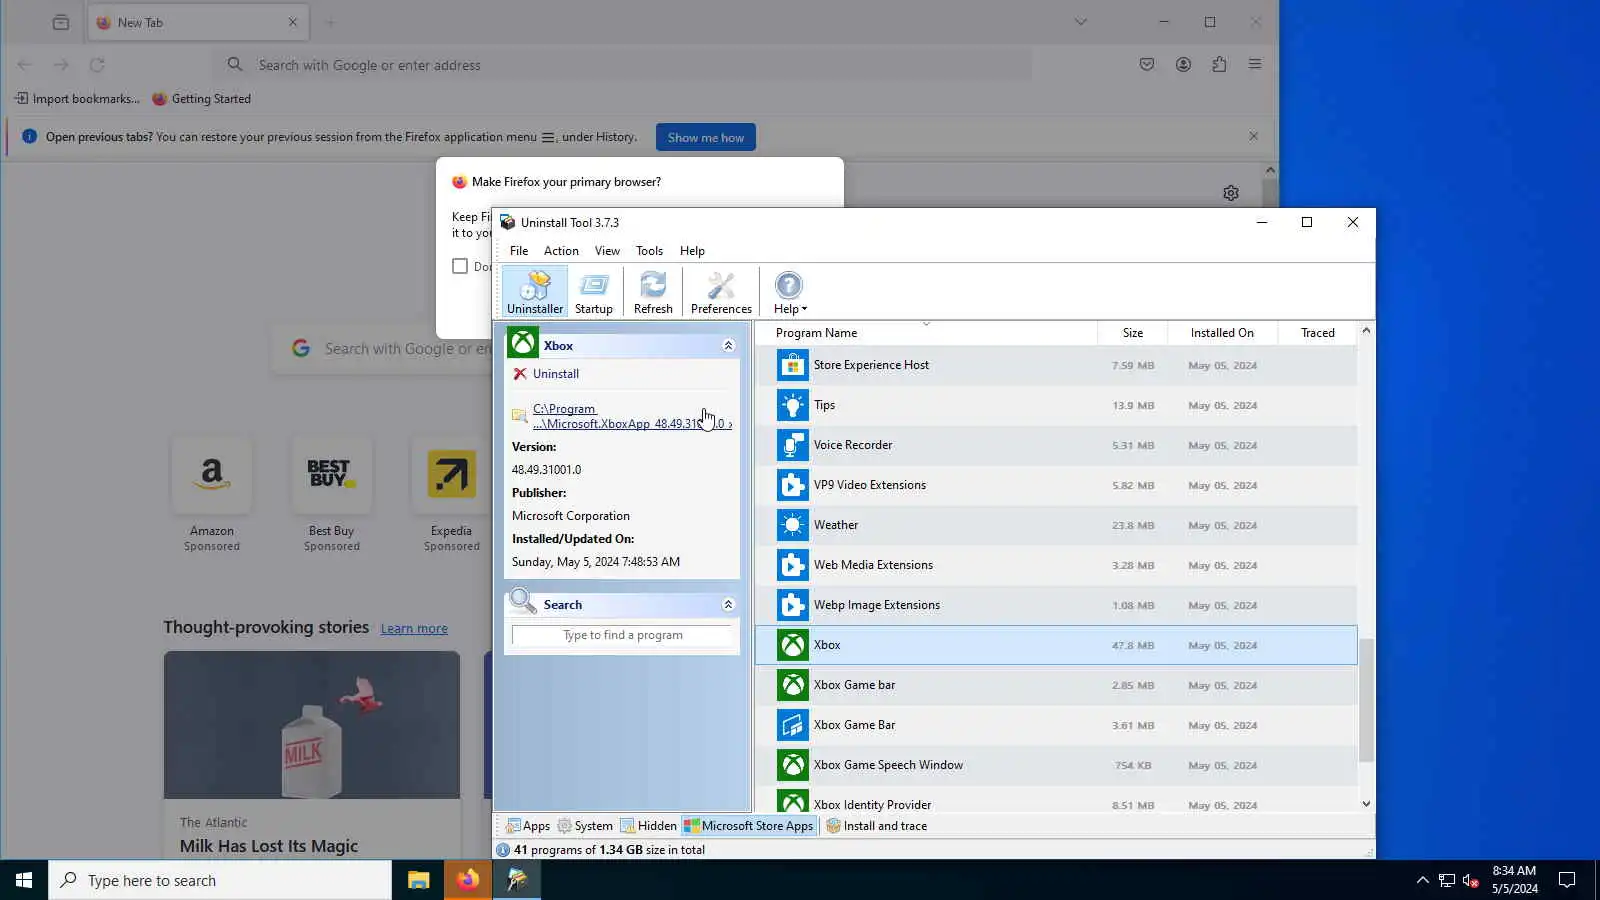Open the Firefox account icon
Viewport: 1600px width, 900px height.
1183,65
